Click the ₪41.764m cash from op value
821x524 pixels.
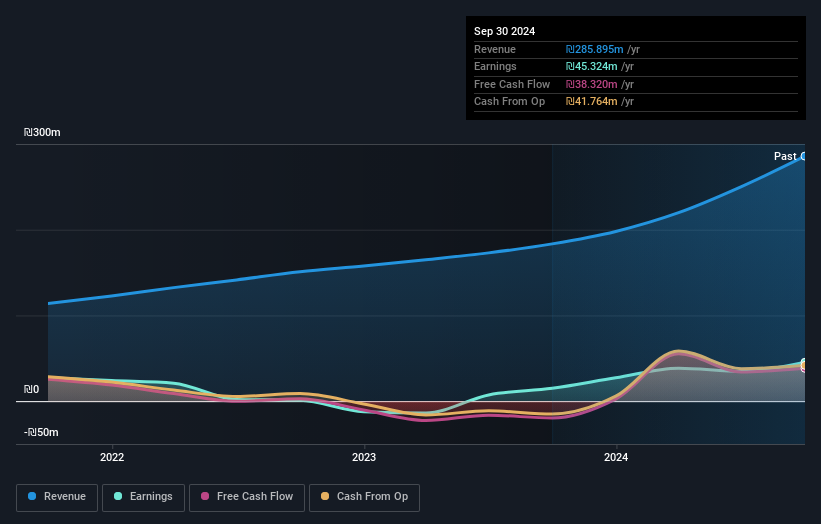[x=591, y=102]
